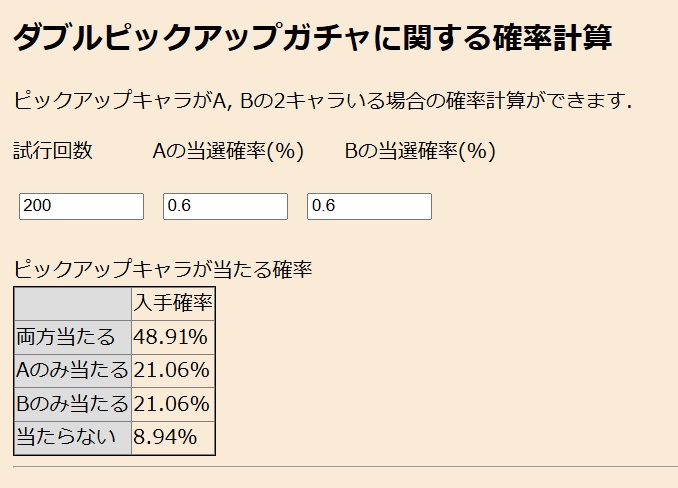Viewport: 678px width, 488px height.
Task: Click the ピックアップキャラが当たる確率 table caption
Action: point(163,269)
